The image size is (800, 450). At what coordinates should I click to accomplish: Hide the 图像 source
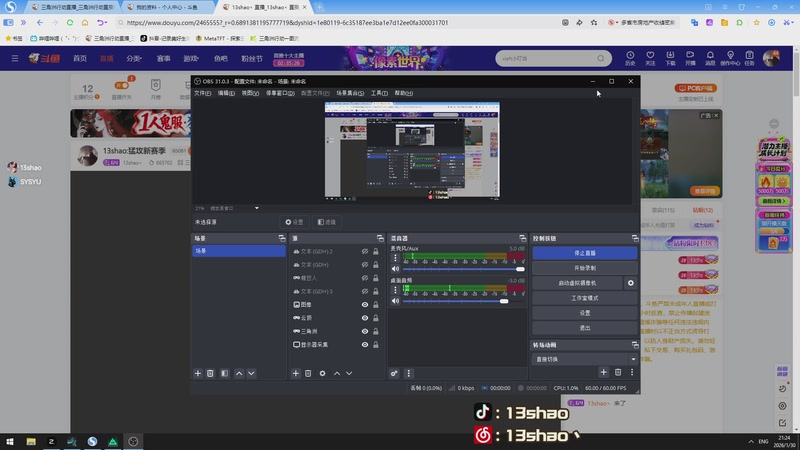[x=365, y=305]
